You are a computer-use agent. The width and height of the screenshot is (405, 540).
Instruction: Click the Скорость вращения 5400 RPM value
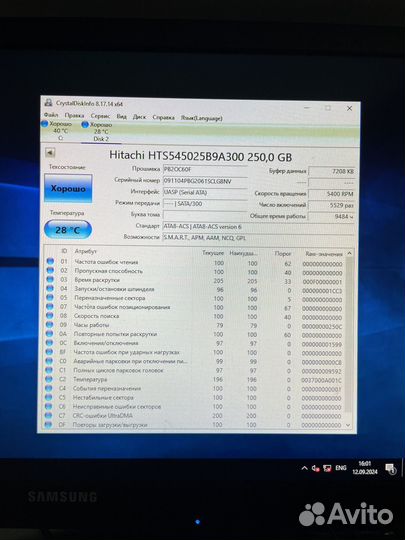pyautogui.click(x=332, y=194)
